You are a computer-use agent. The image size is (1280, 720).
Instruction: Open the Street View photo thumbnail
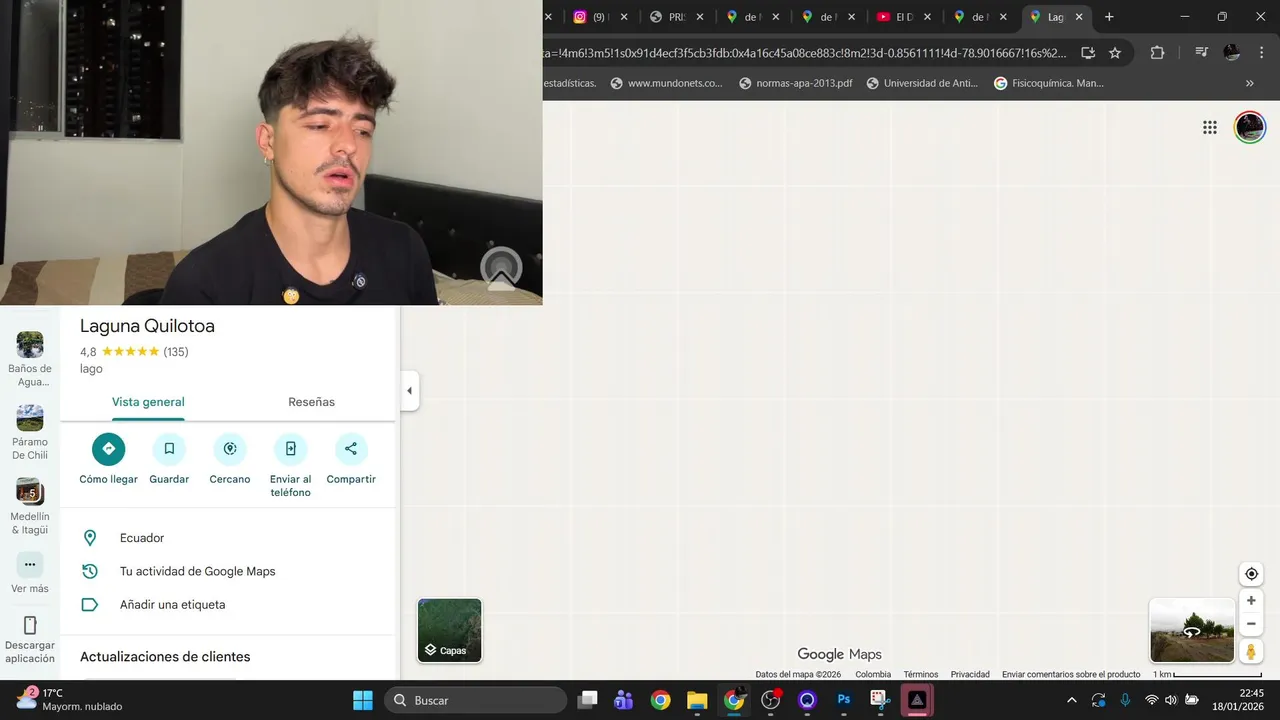pos(1192,630)
